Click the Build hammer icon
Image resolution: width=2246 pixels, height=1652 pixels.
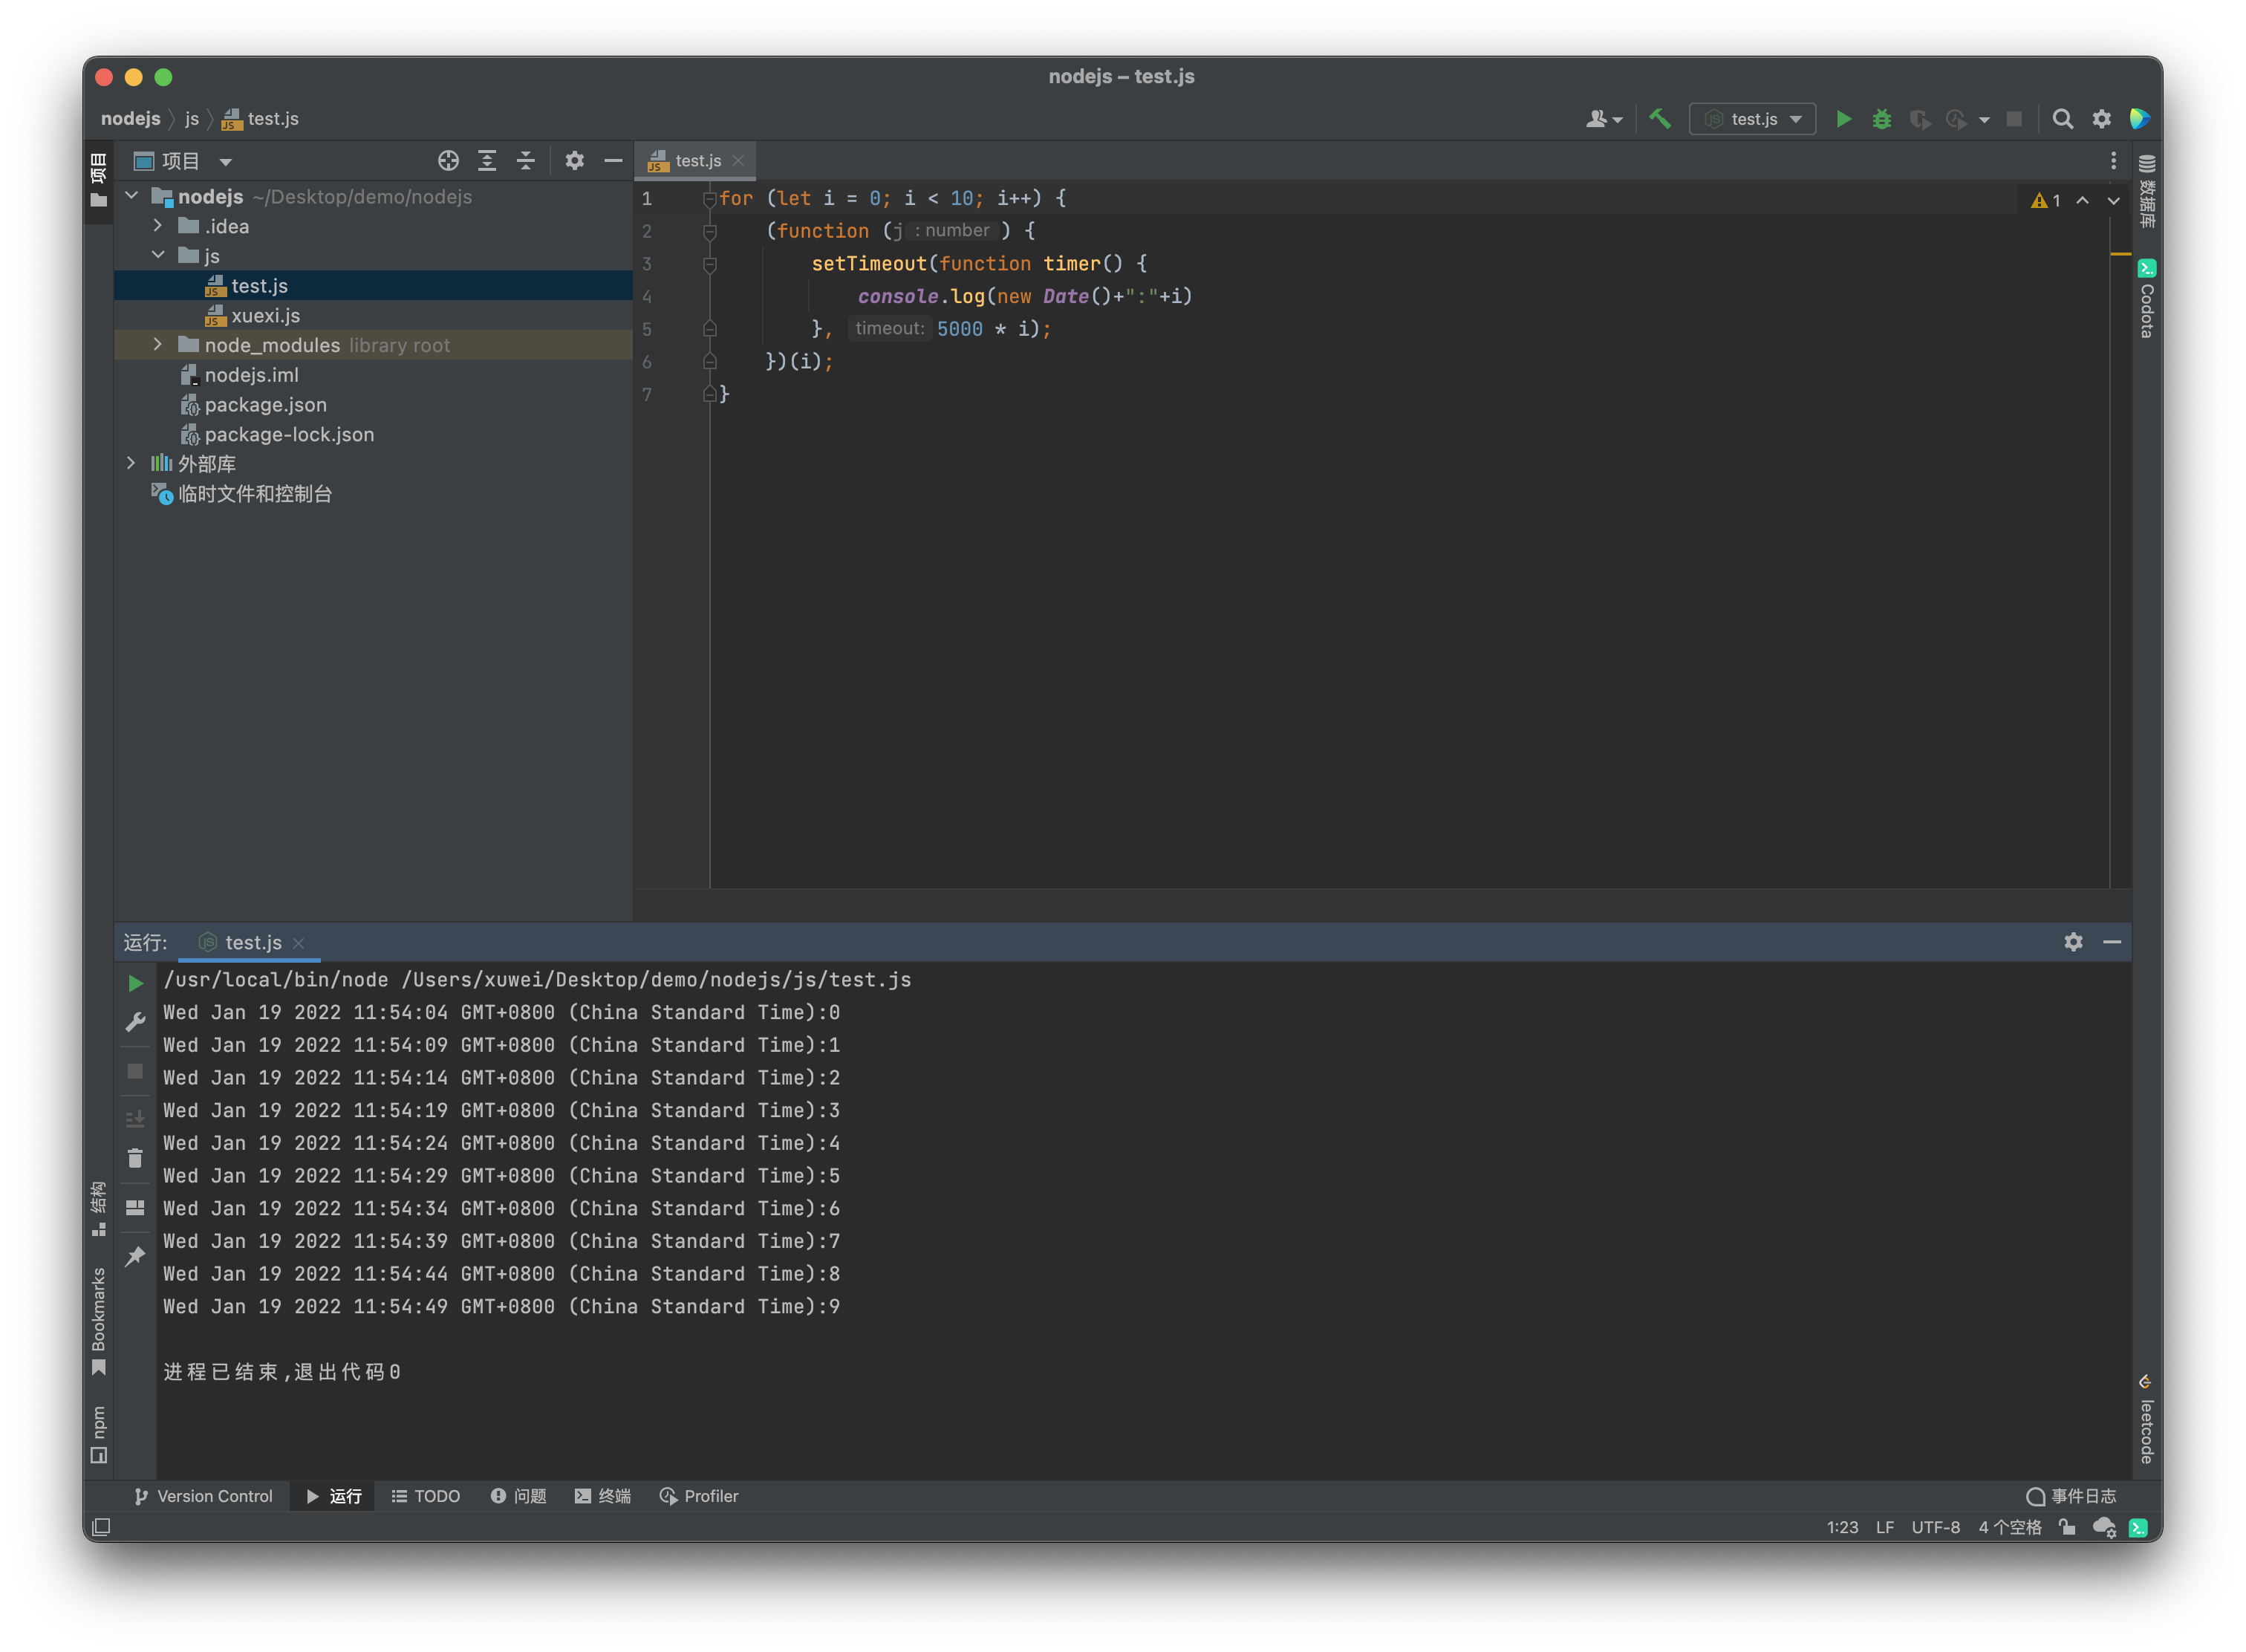click(1660, 119)
